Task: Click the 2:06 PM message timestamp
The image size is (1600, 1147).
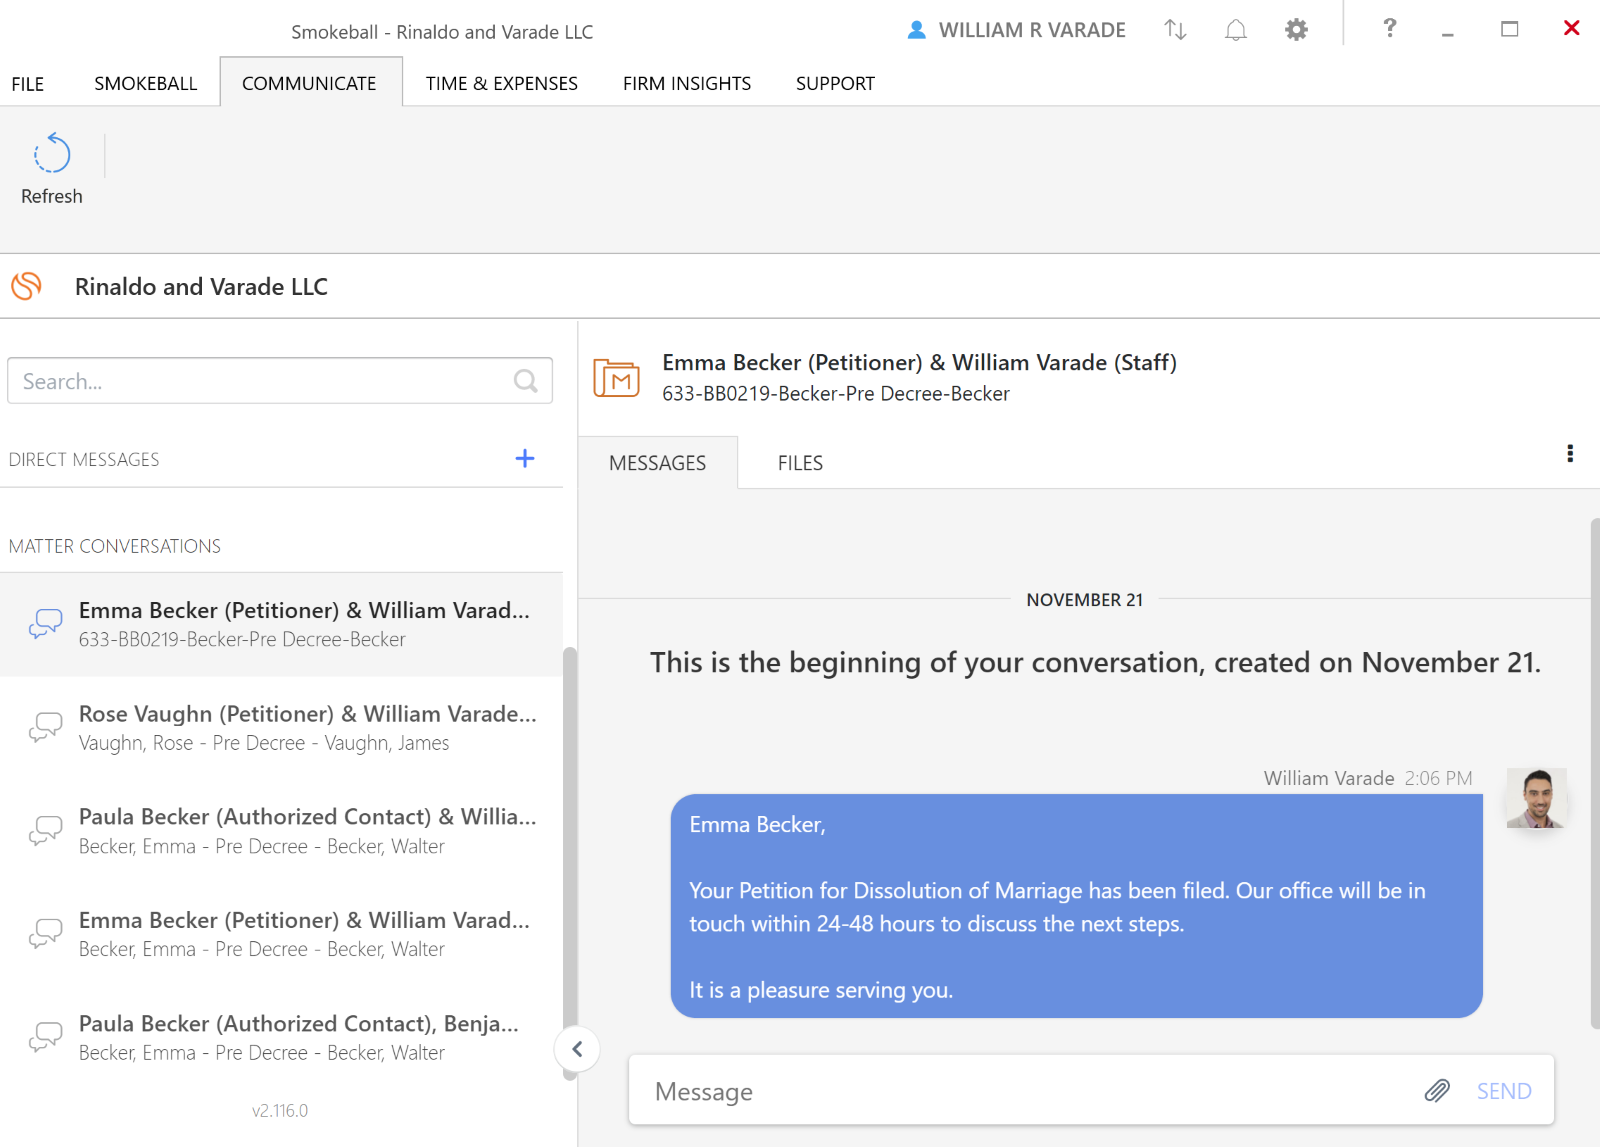Action: point(1438,778)
